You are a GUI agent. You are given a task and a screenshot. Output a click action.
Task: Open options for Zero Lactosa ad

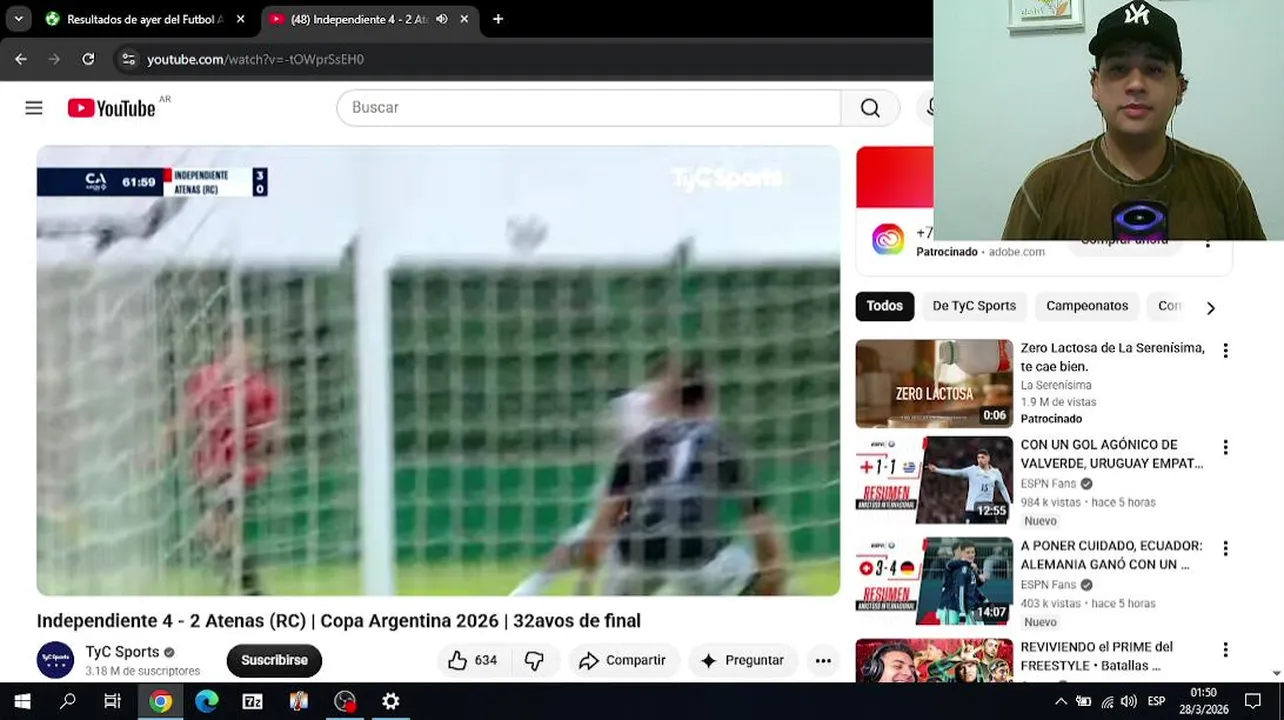click(x=1225, y=350)
